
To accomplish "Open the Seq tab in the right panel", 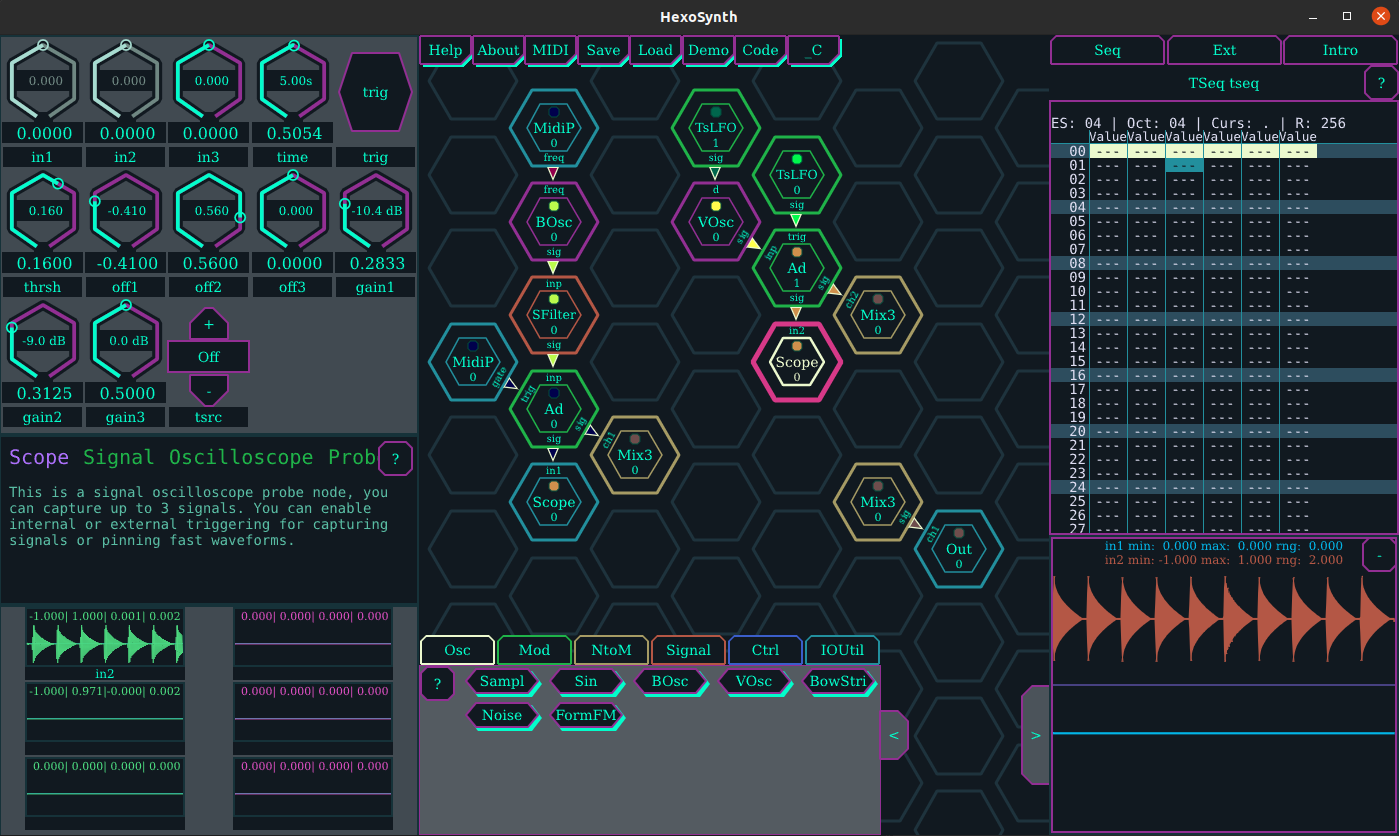I will (1106, 49).
